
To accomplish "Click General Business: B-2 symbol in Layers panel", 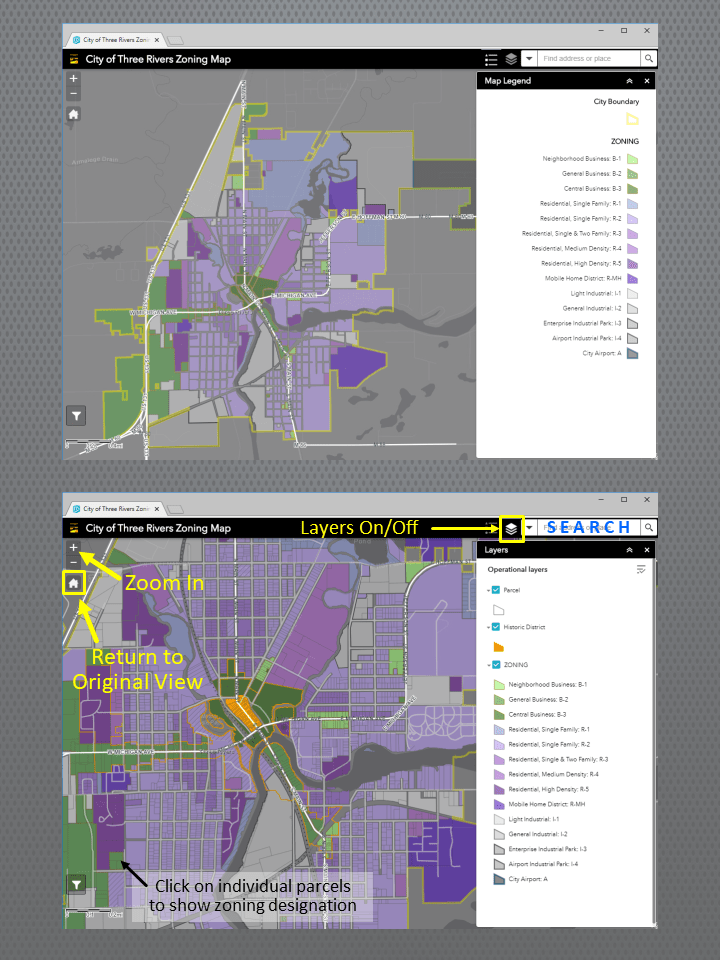I will point(499,699).
